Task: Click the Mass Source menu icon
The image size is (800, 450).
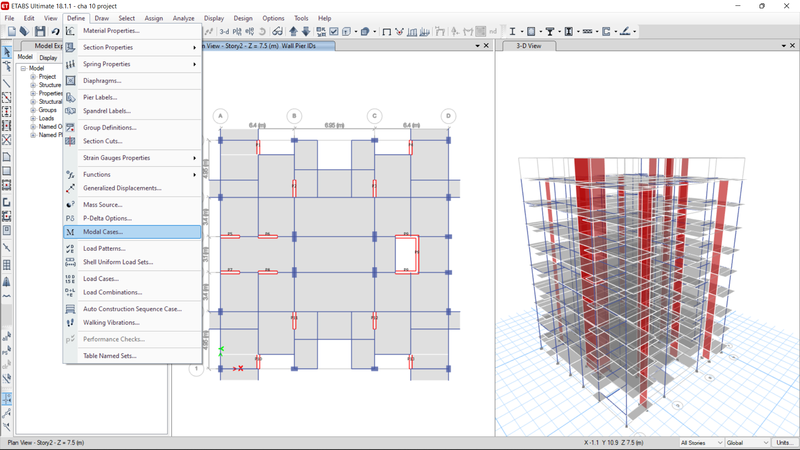Action: pos(70,205)
